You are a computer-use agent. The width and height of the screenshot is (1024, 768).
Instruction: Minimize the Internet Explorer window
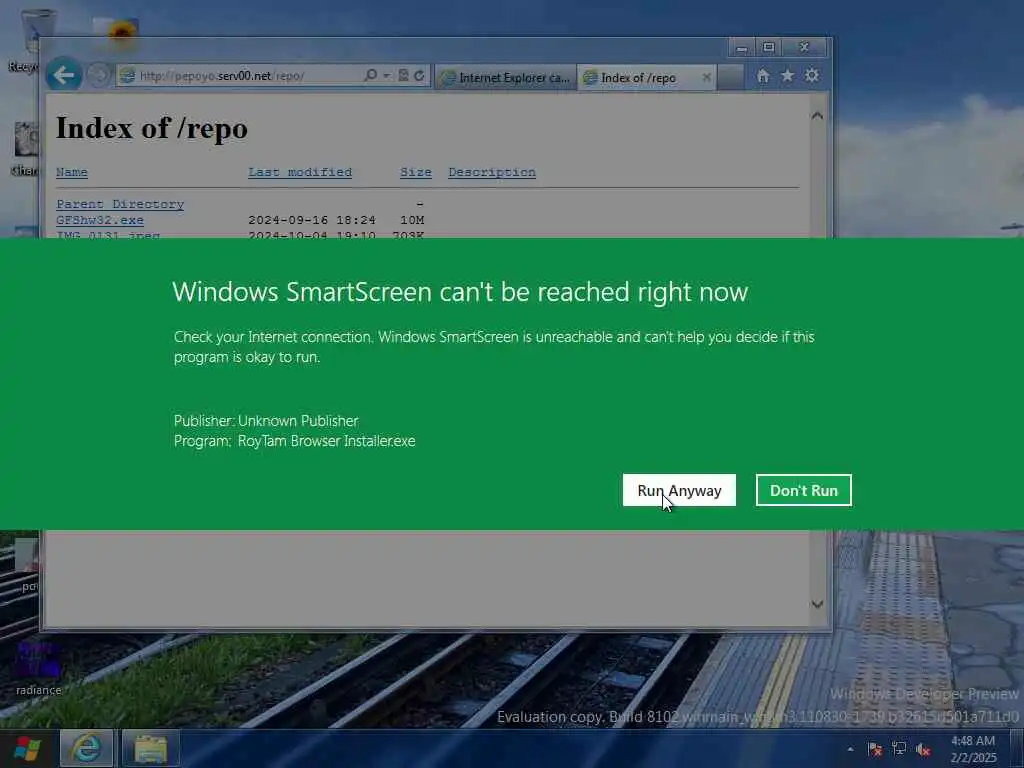741,48
